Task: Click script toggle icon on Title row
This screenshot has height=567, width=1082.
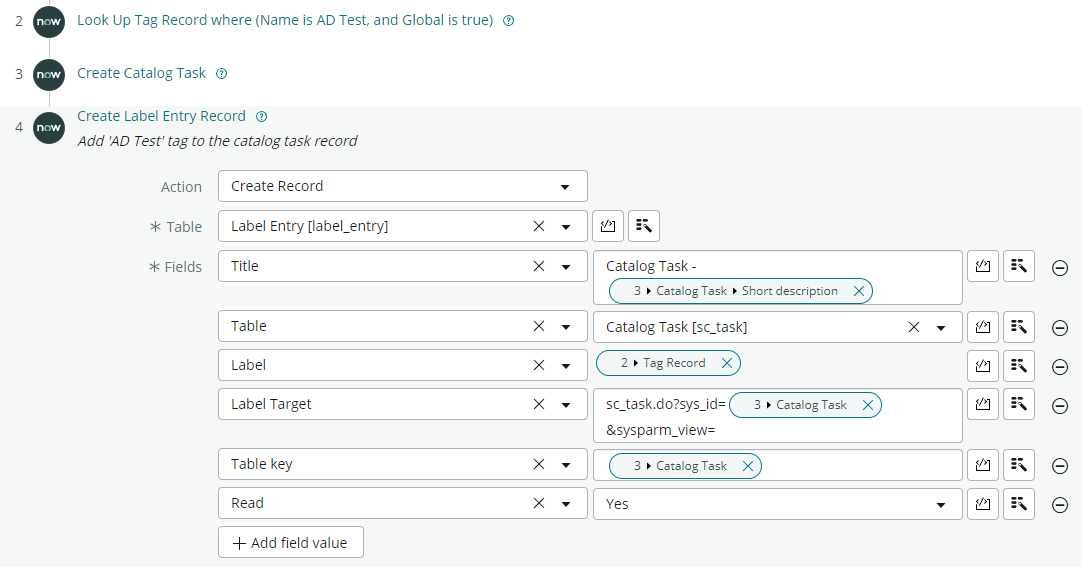Action: (x=983, y=266)
